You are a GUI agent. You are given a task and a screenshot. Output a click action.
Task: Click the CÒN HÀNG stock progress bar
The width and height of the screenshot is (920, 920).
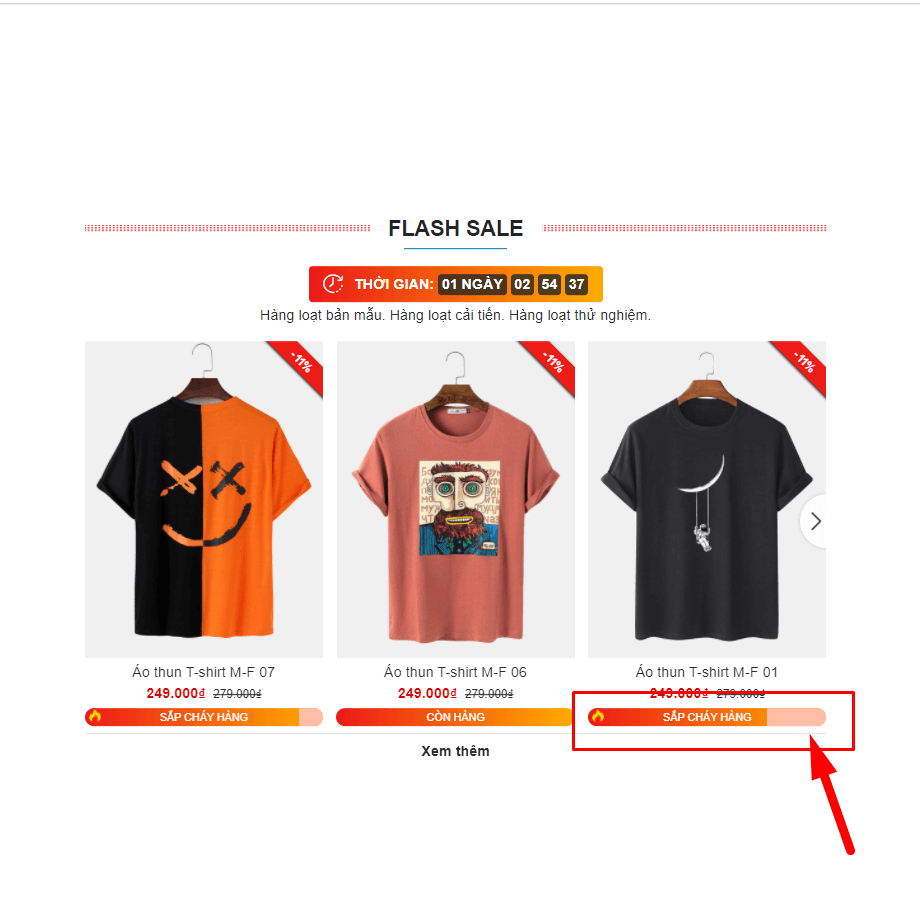(x=455, y=717)
